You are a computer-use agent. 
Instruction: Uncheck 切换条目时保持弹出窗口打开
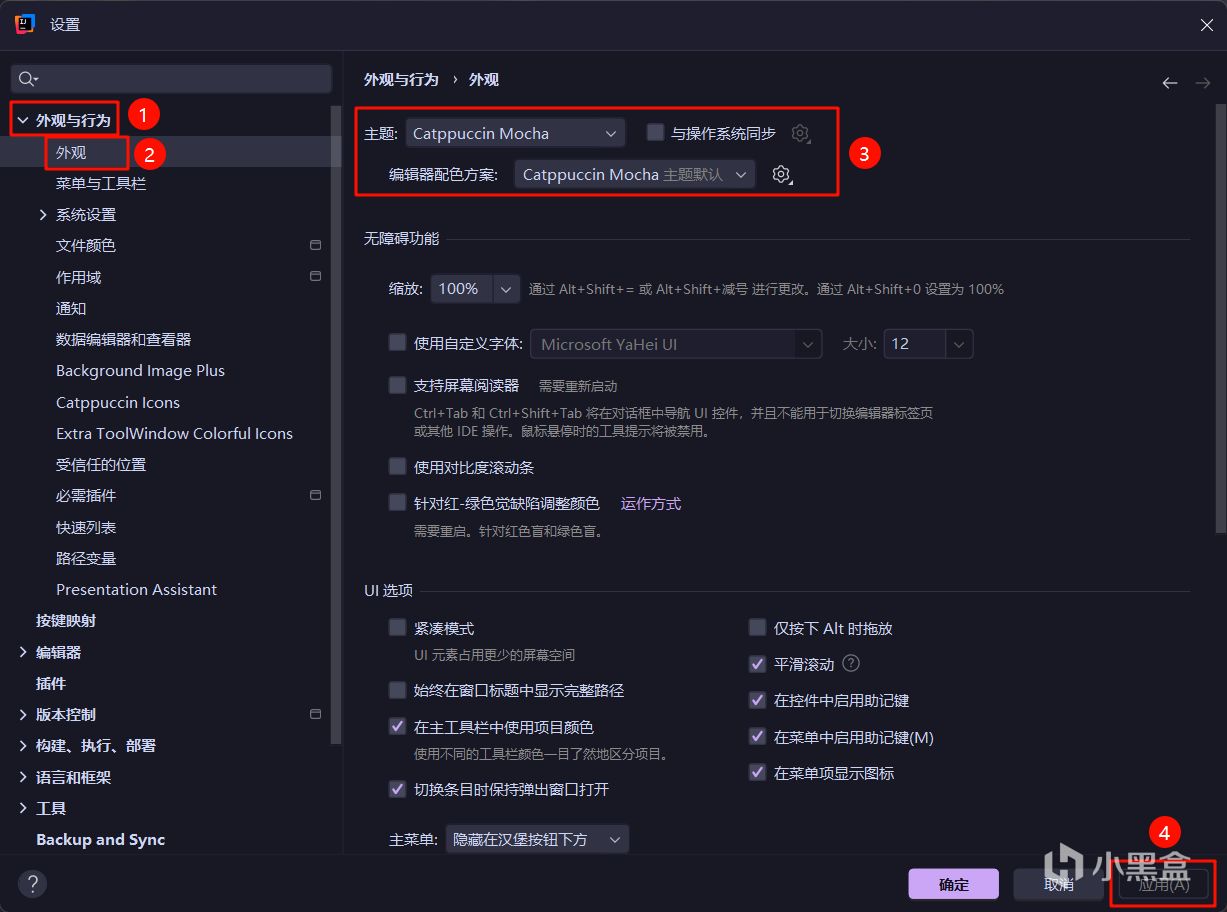[x=397, y=789]
